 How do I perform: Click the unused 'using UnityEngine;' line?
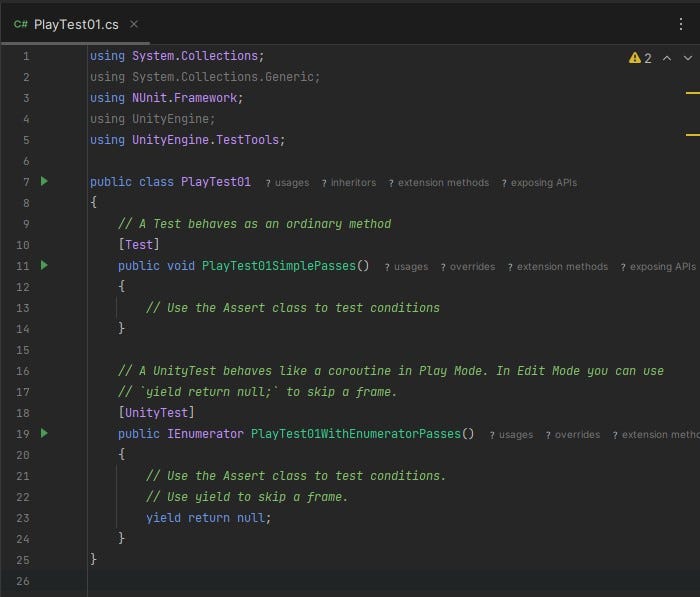pos(152,119)
